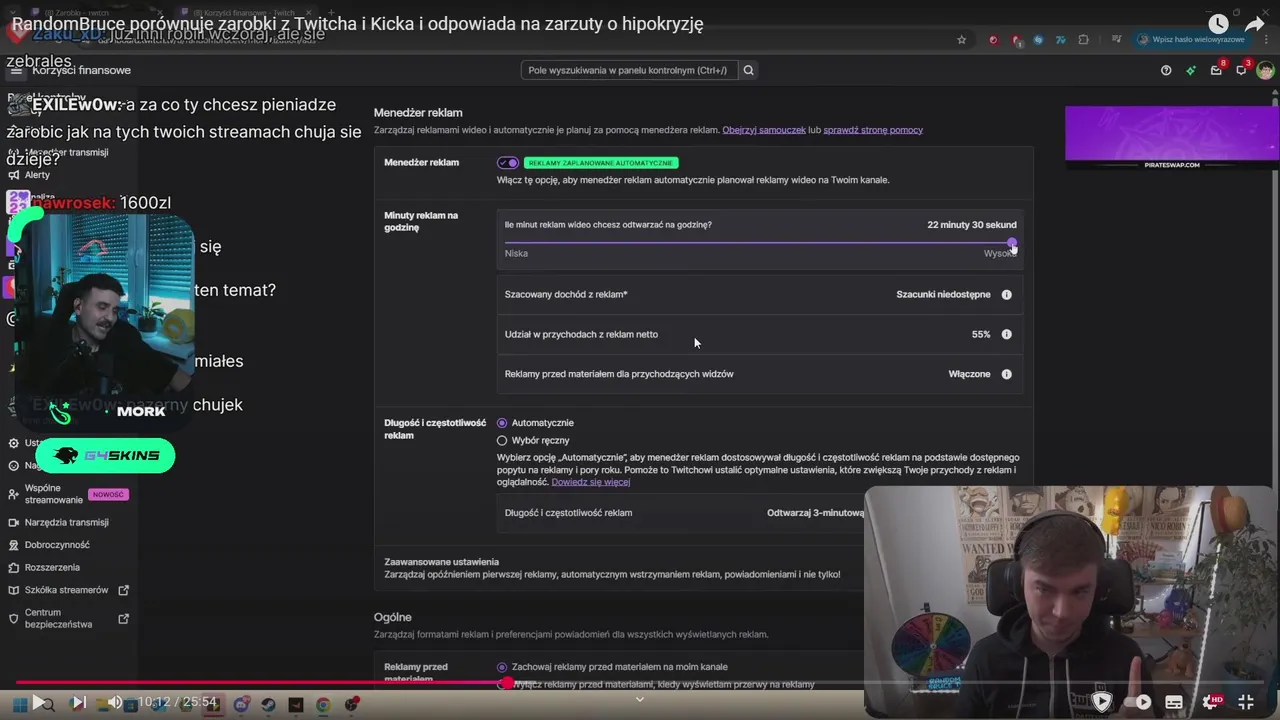This screenshot has width=1280, height=720.
Task: Open the Windows Start button
Action: tap(19, 704)
